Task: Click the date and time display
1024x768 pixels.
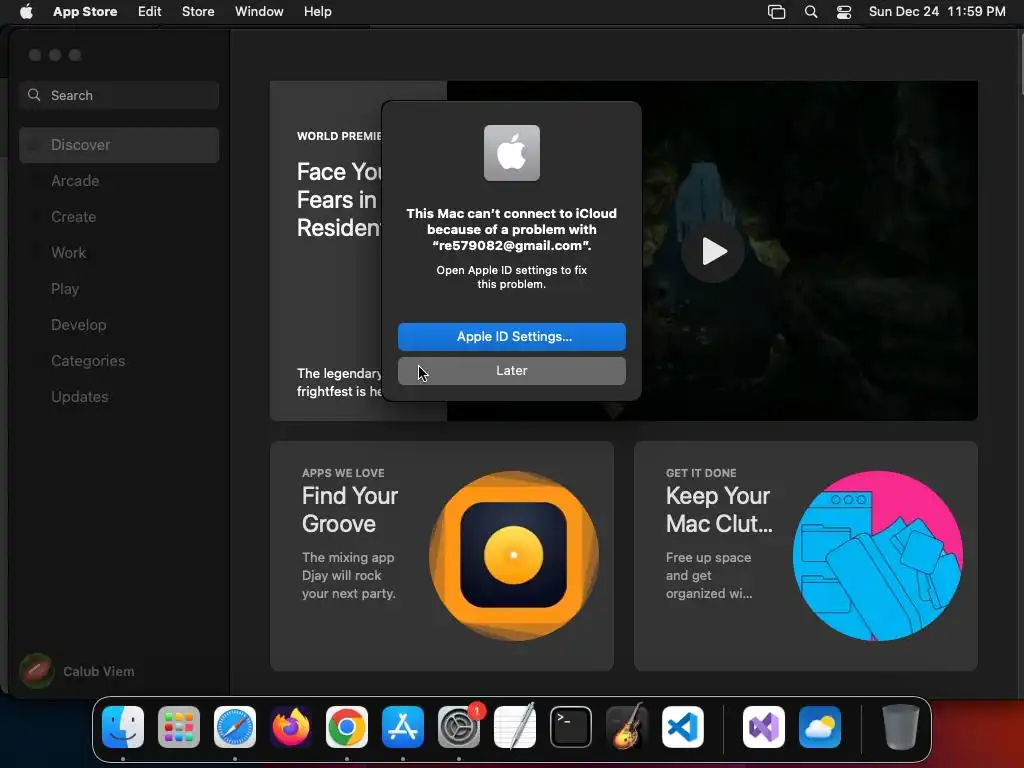Action: 936,11
